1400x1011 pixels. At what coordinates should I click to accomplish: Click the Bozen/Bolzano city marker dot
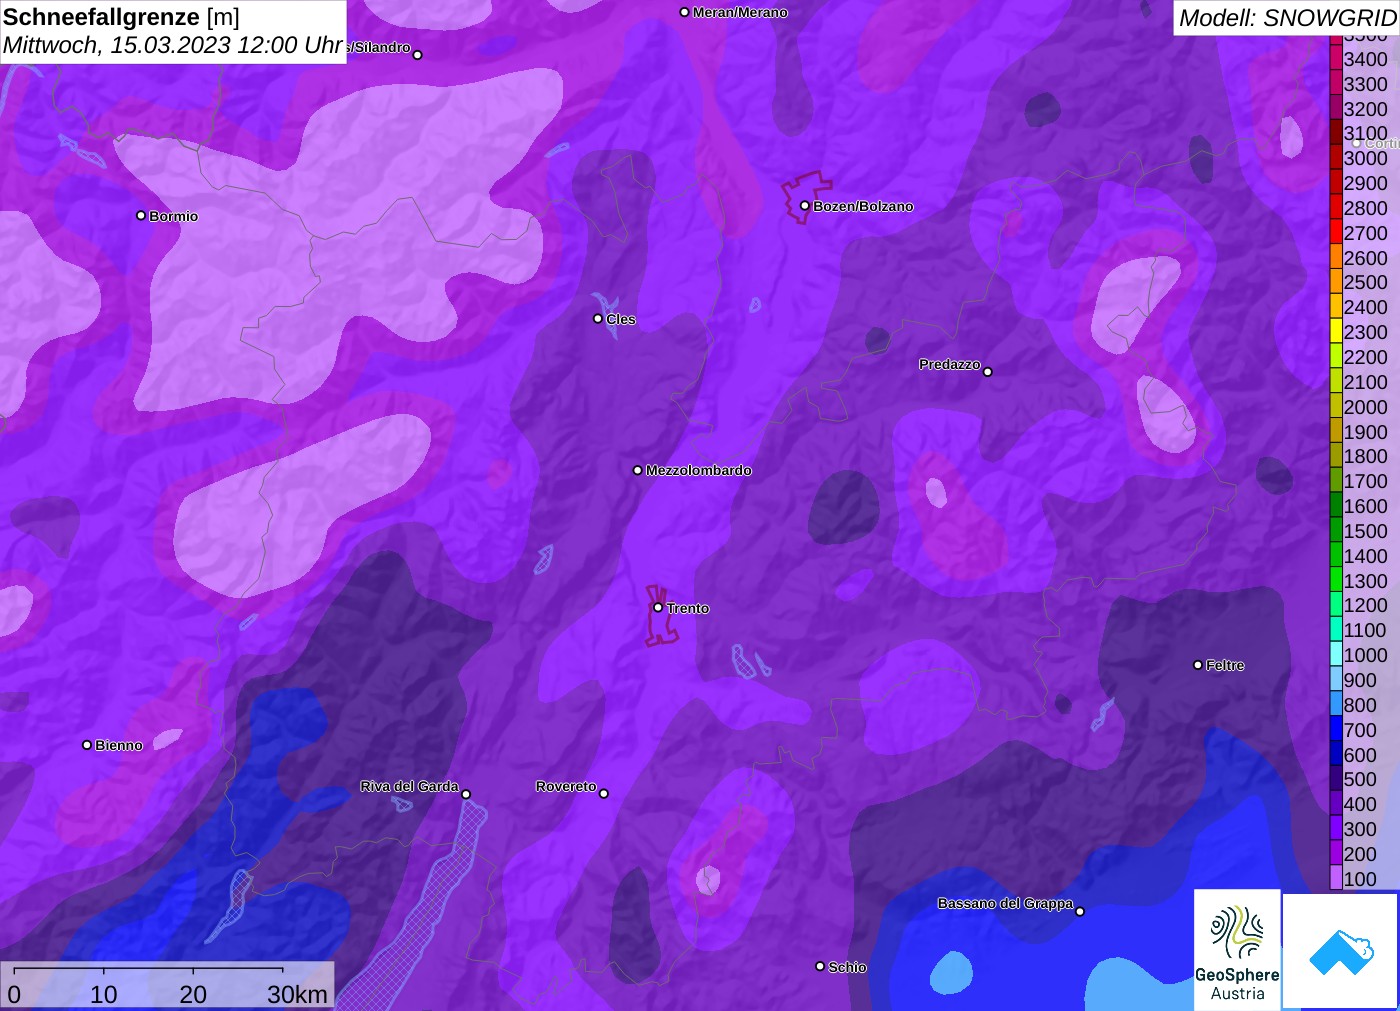coord(805,206)
